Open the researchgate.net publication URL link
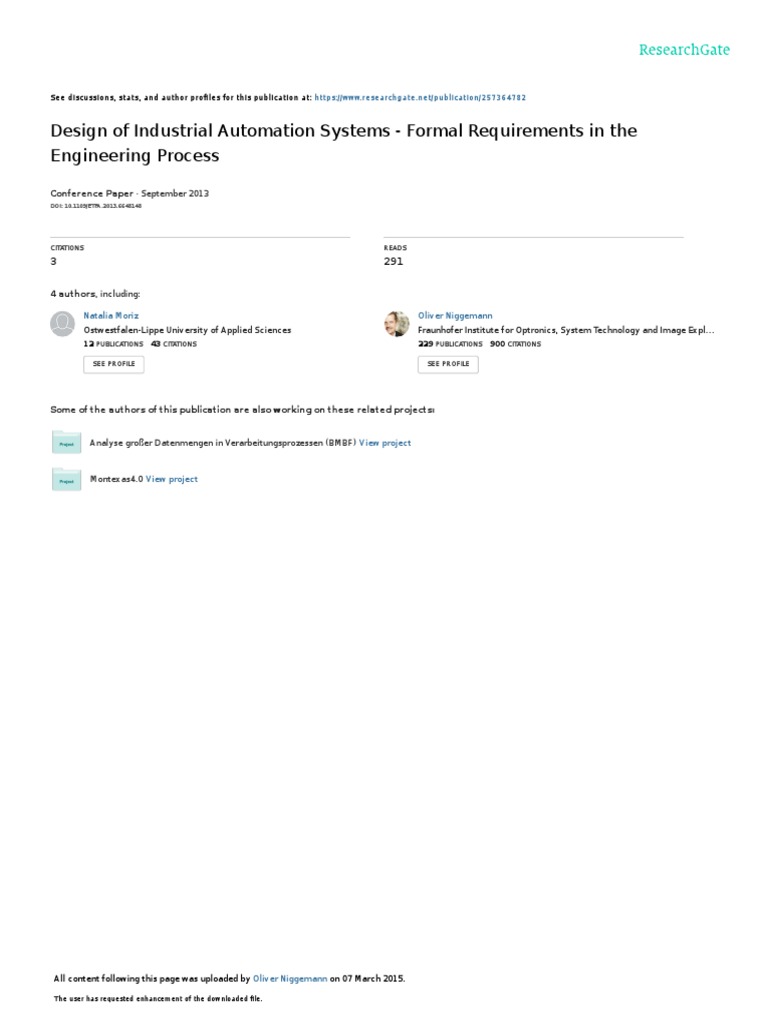 pos(420,98)
